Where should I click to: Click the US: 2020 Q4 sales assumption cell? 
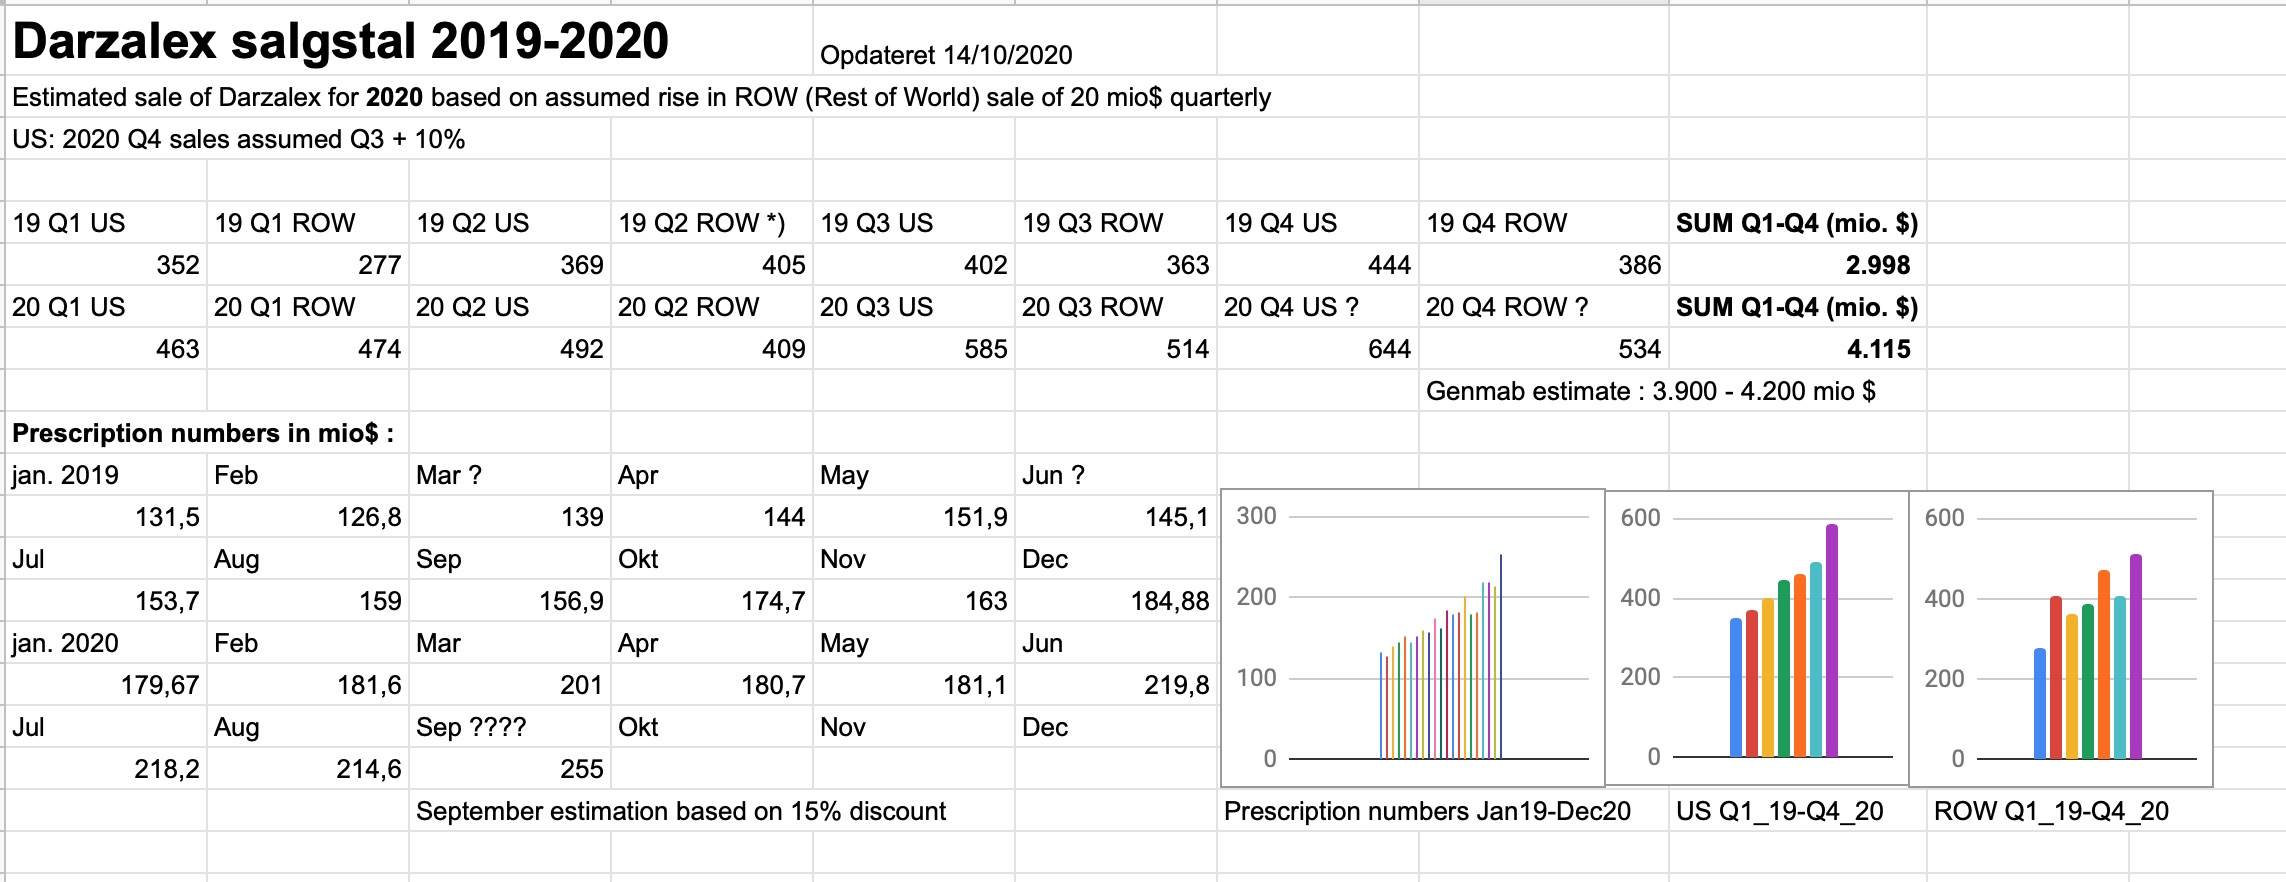click(238, 139)
